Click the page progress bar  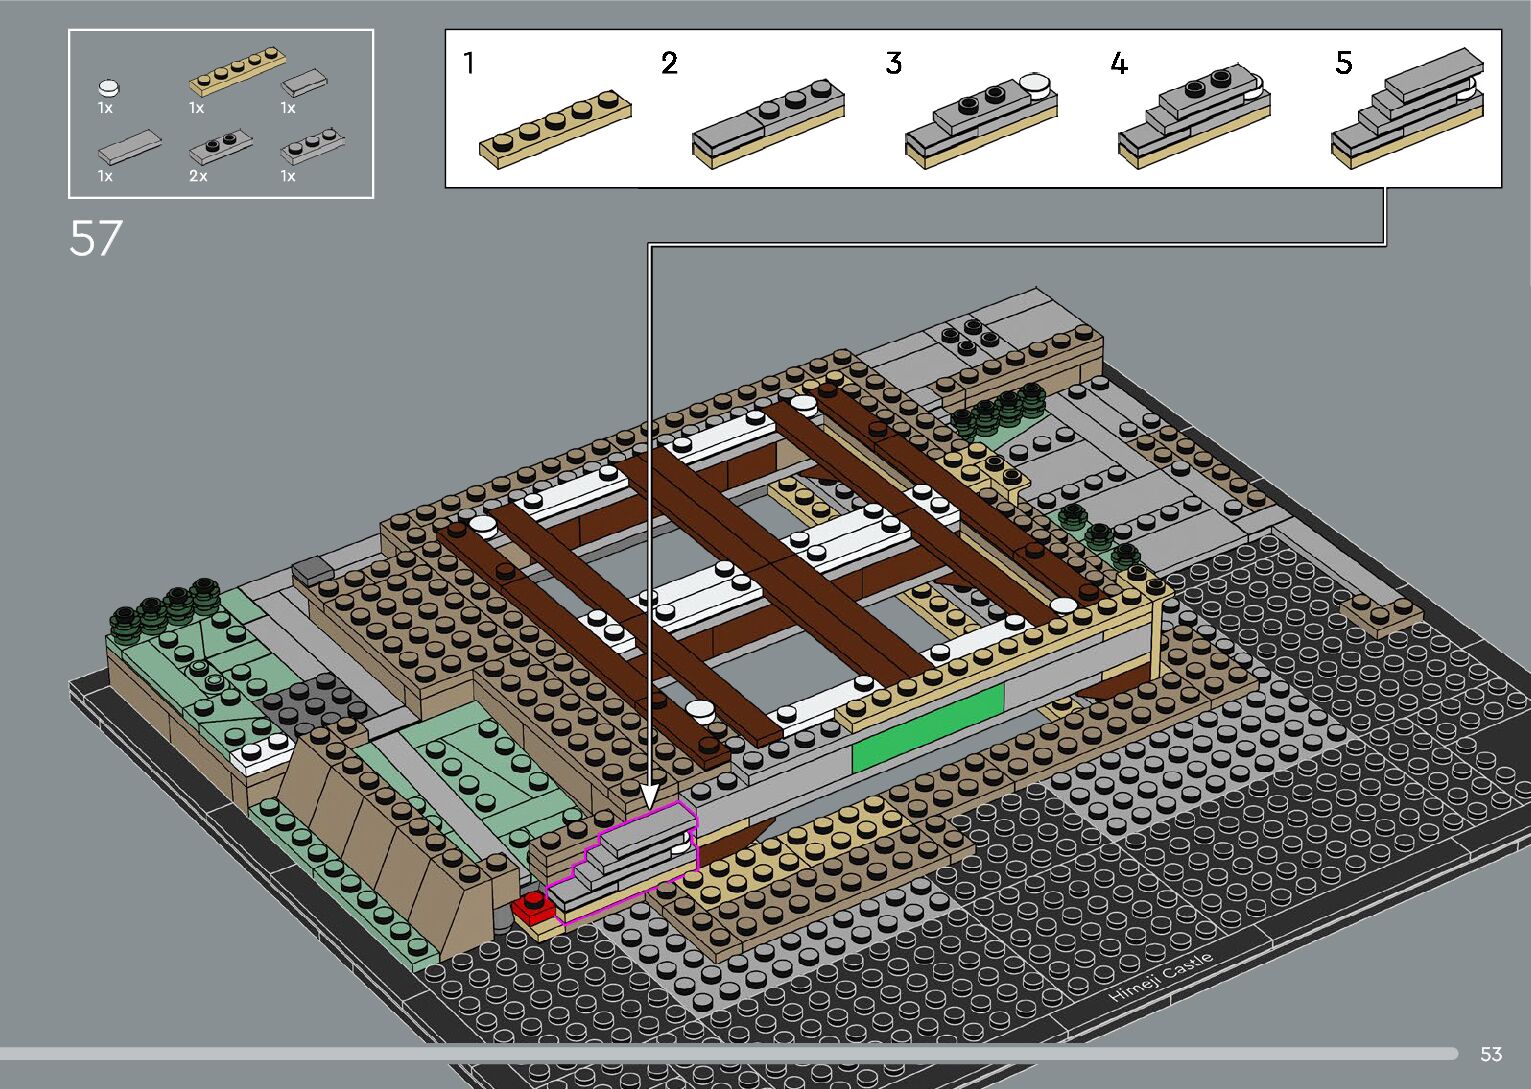(730, 1054)
